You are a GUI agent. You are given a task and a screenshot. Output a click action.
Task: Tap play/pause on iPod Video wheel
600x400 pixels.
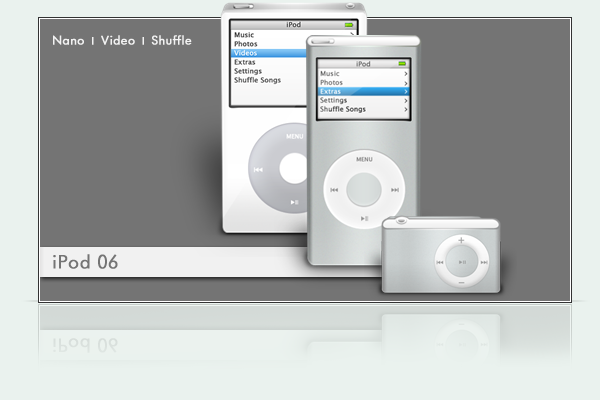pyautogui.click(x=294, y=202)
